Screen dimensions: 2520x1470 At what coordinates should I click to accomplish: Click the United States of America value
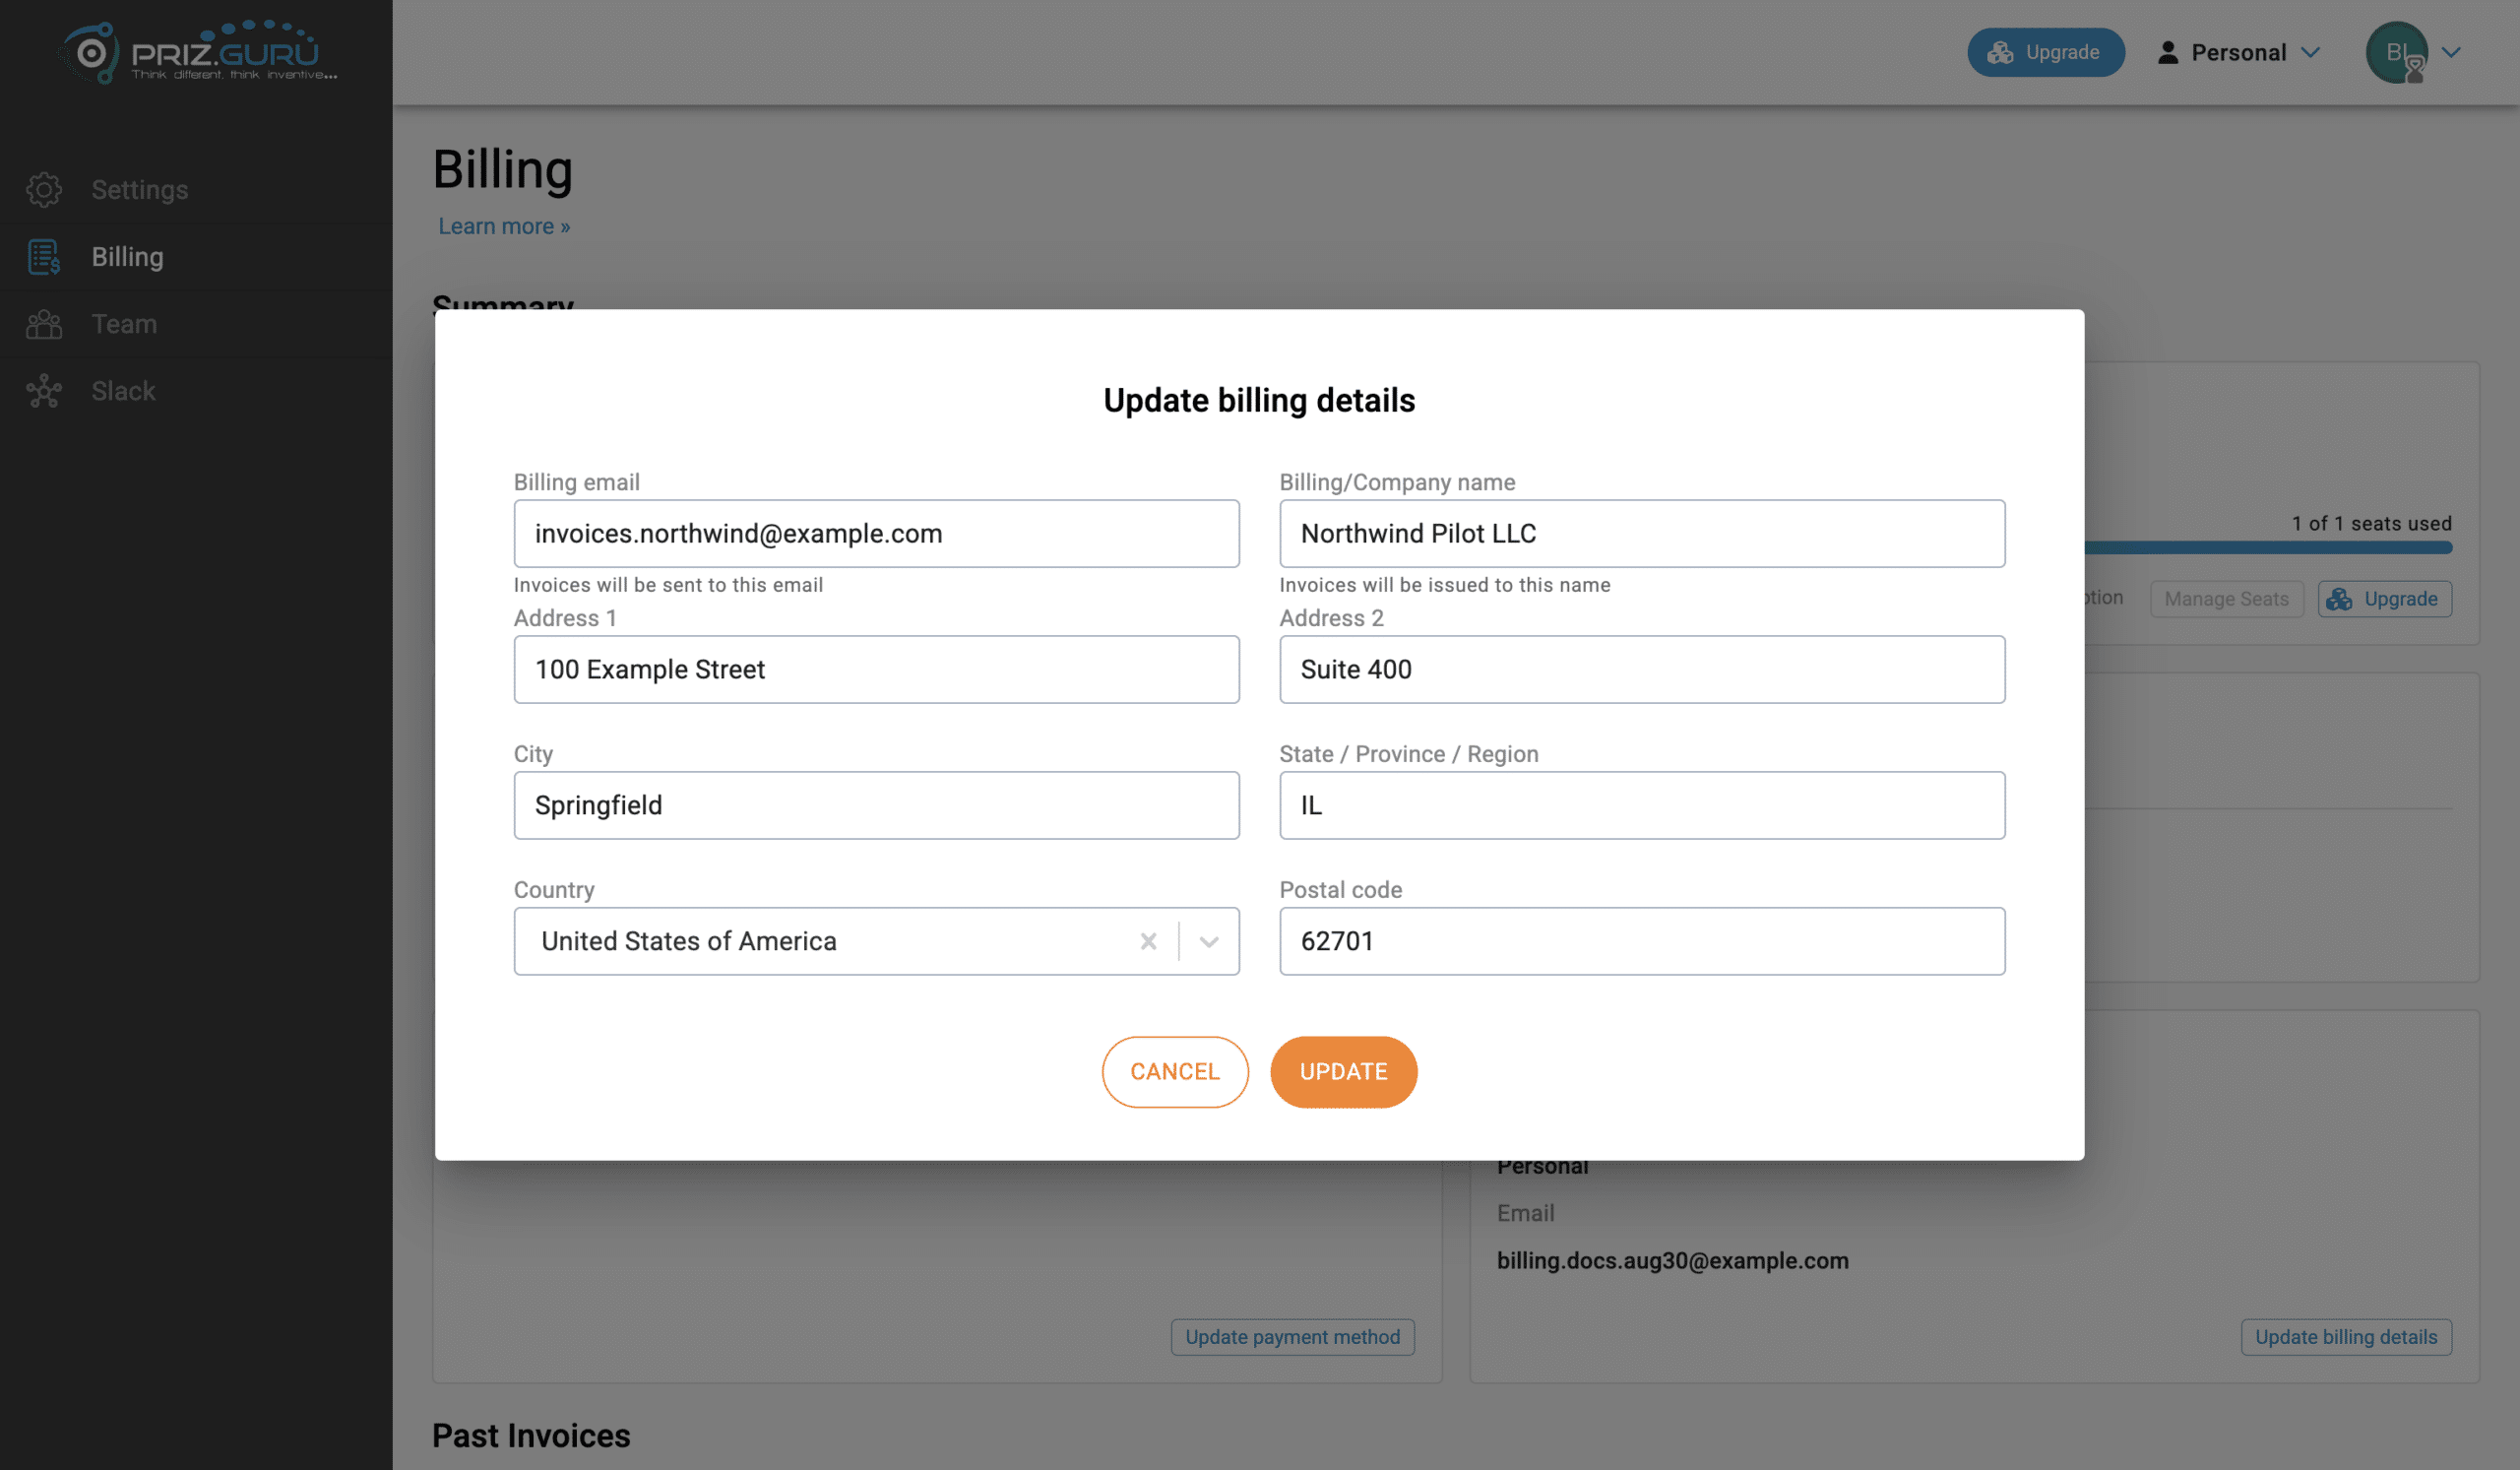(689, 941)
